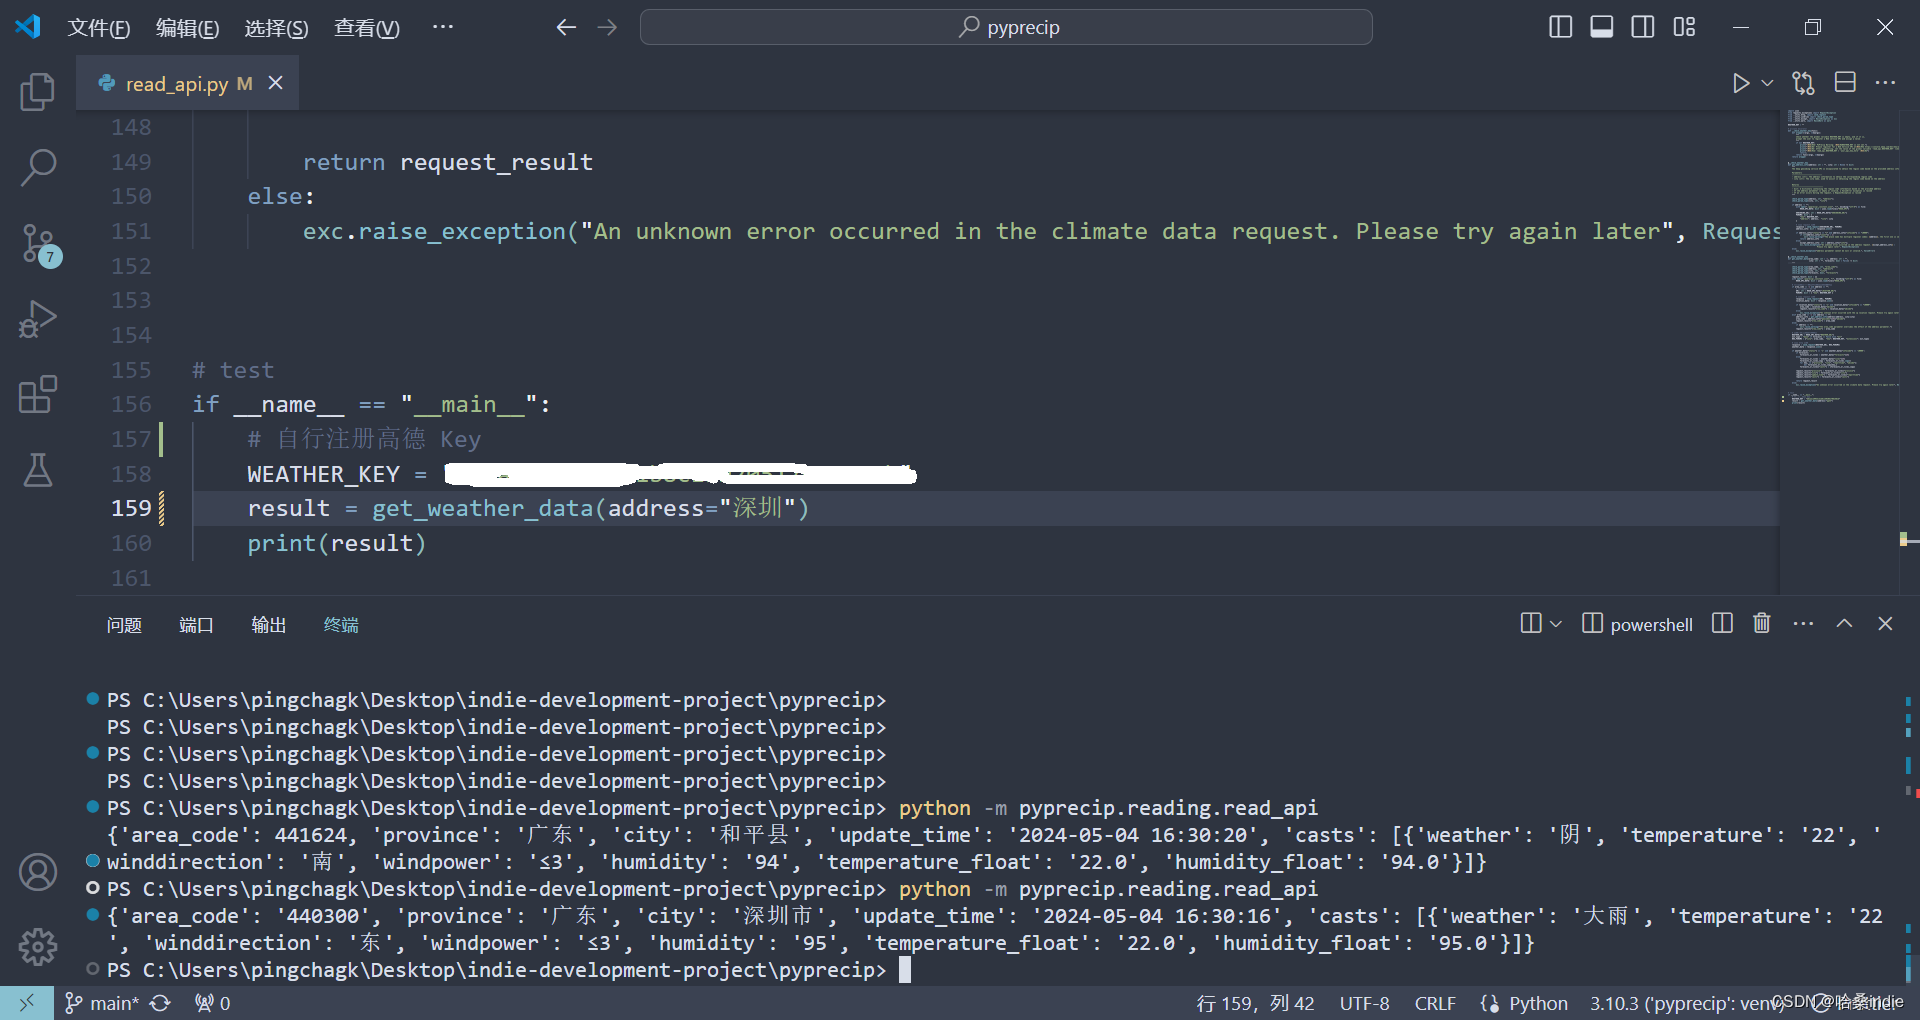
Task: Open the Manage gear menu
Action: click(38, 946)
